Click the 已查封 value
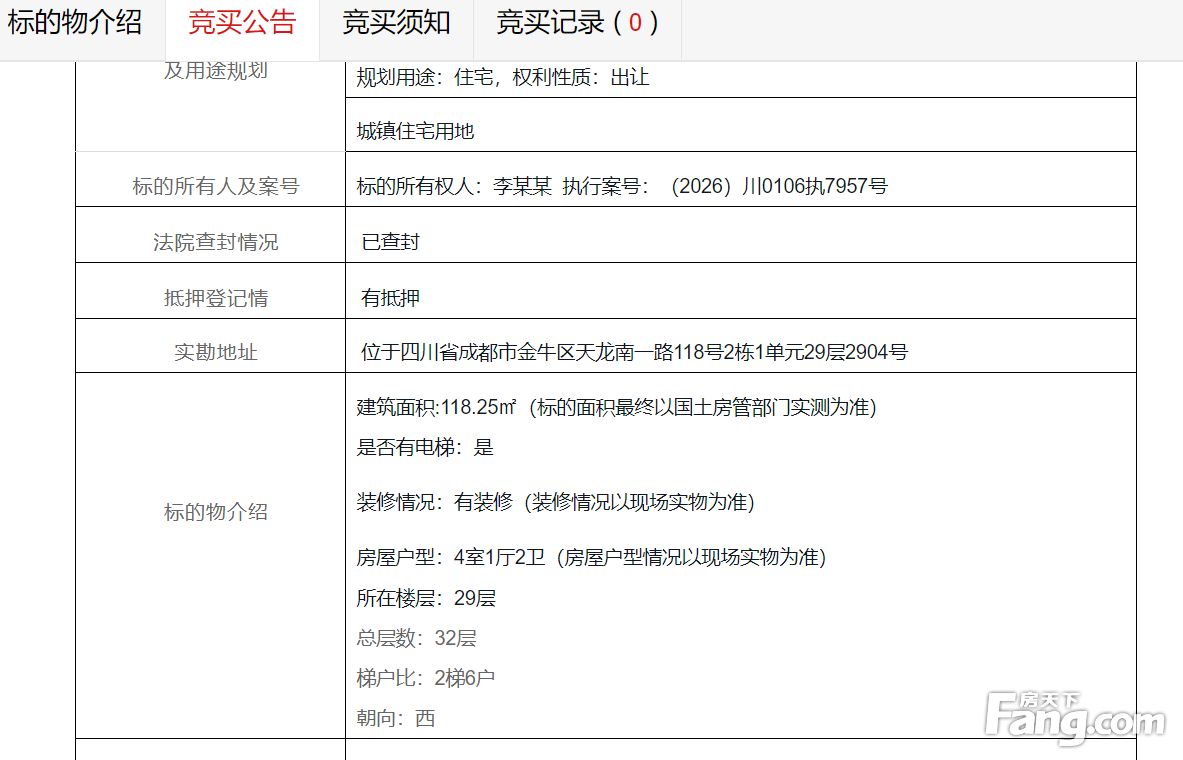This screenshot has width=1183, height=760. pos(390,242)
